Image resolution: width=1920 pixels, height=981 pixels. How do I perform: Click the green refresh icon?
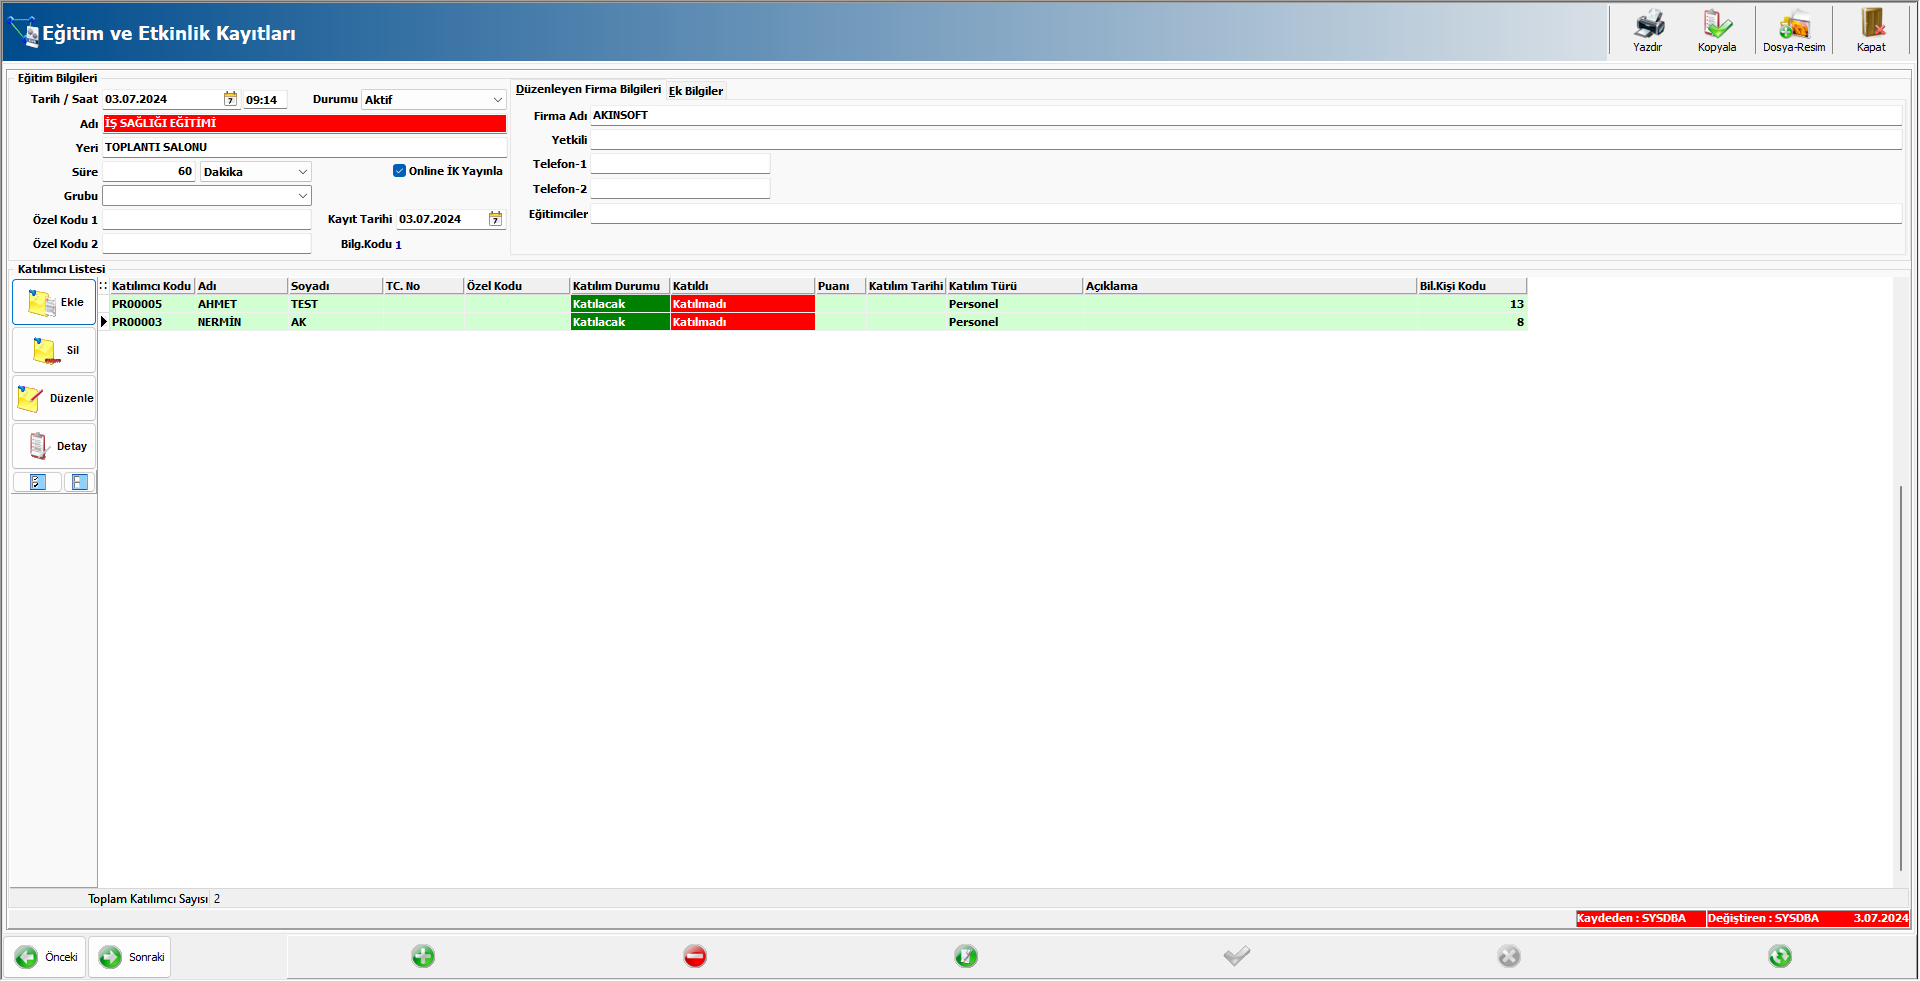click(1780, 956)
